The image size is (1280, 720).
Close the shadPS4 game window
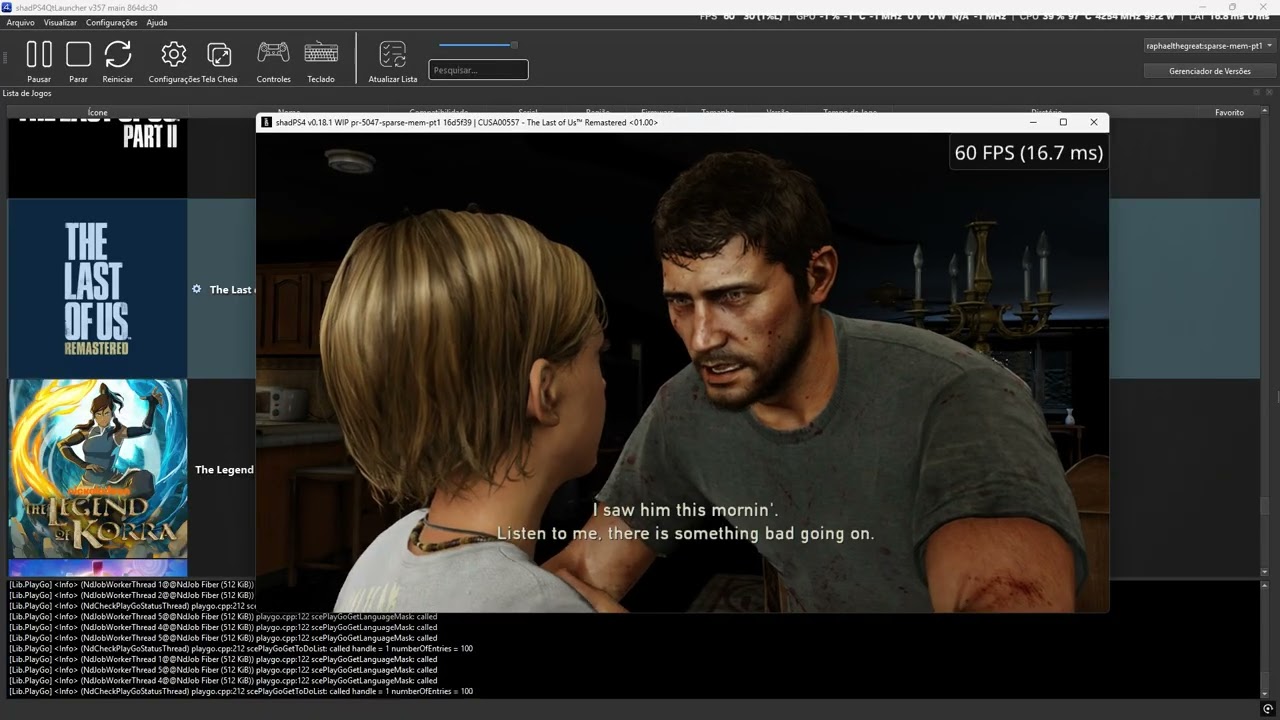pos(1093,122)
